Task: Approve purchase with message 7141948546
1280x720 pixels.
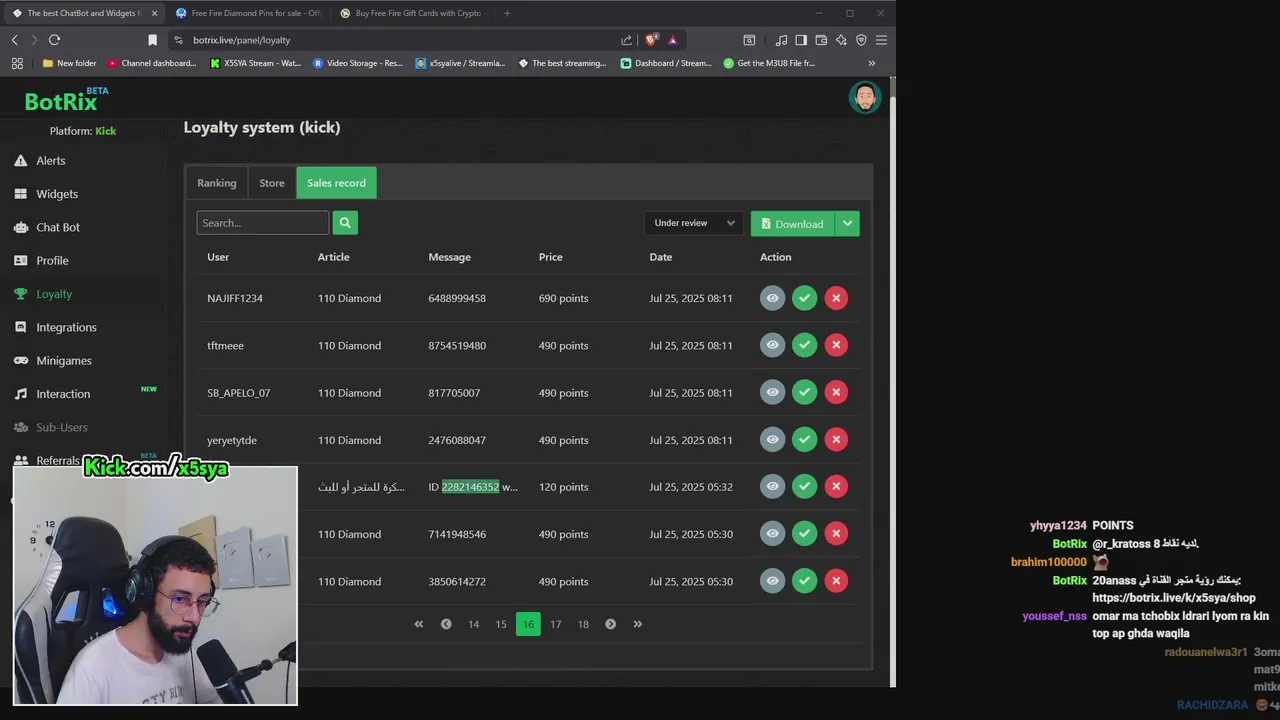Action: coord(804,533)
